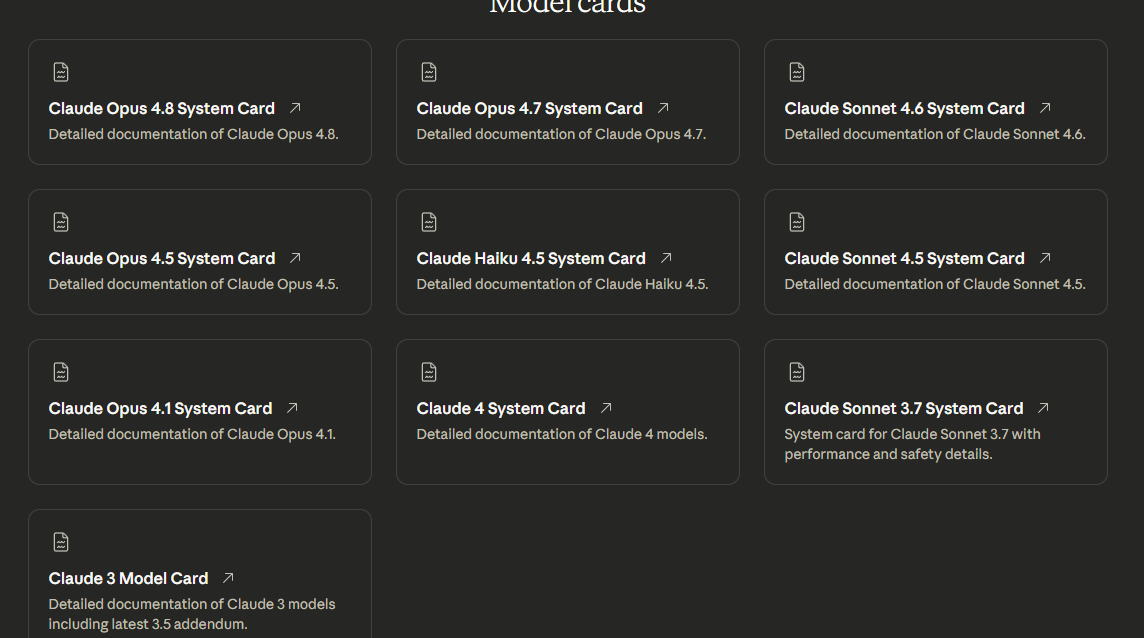Click document icon on Claude 3 Model Card
Viewport: 1144px width, 638px height.
point(61,542)
